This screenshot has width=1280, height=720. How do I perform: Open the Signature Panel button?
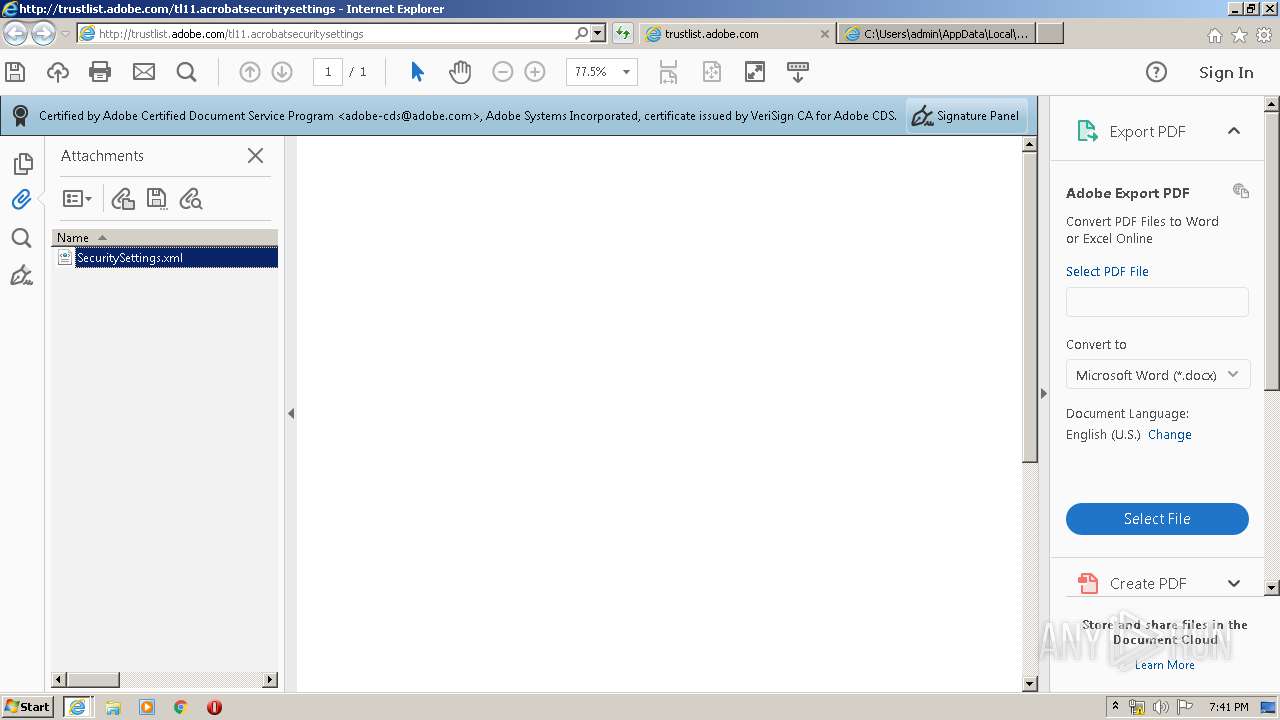pyautogui.click(x=966, y=116)
